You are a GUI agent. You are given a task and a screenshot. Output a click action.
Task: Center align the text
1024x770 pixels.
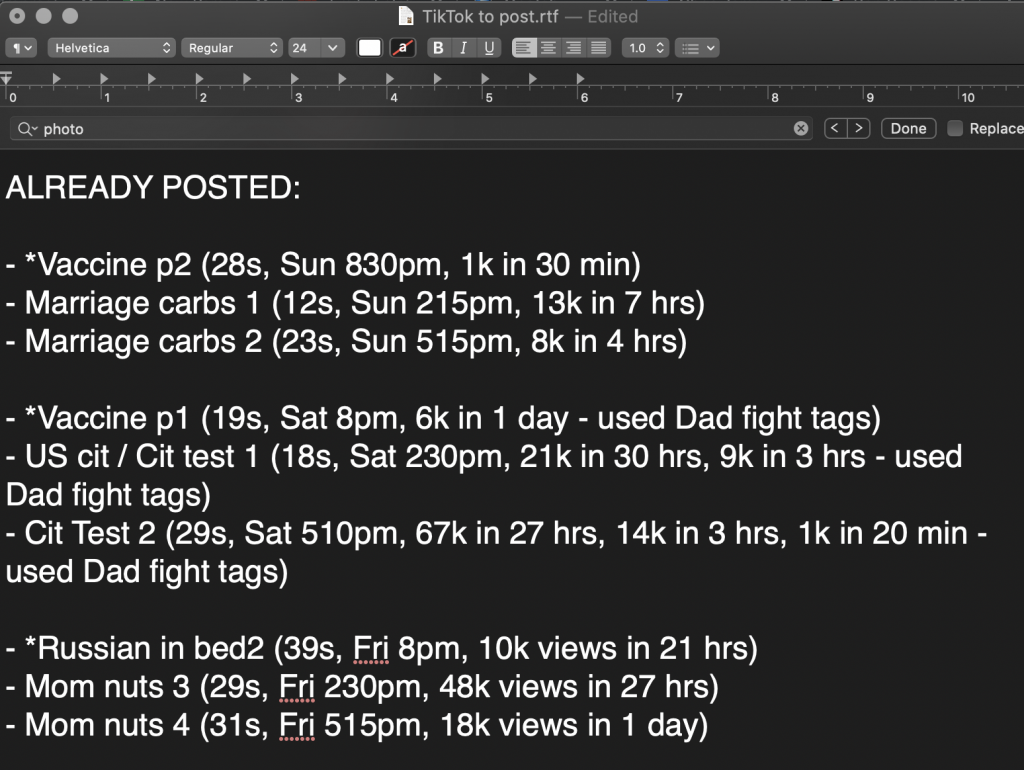549,48
